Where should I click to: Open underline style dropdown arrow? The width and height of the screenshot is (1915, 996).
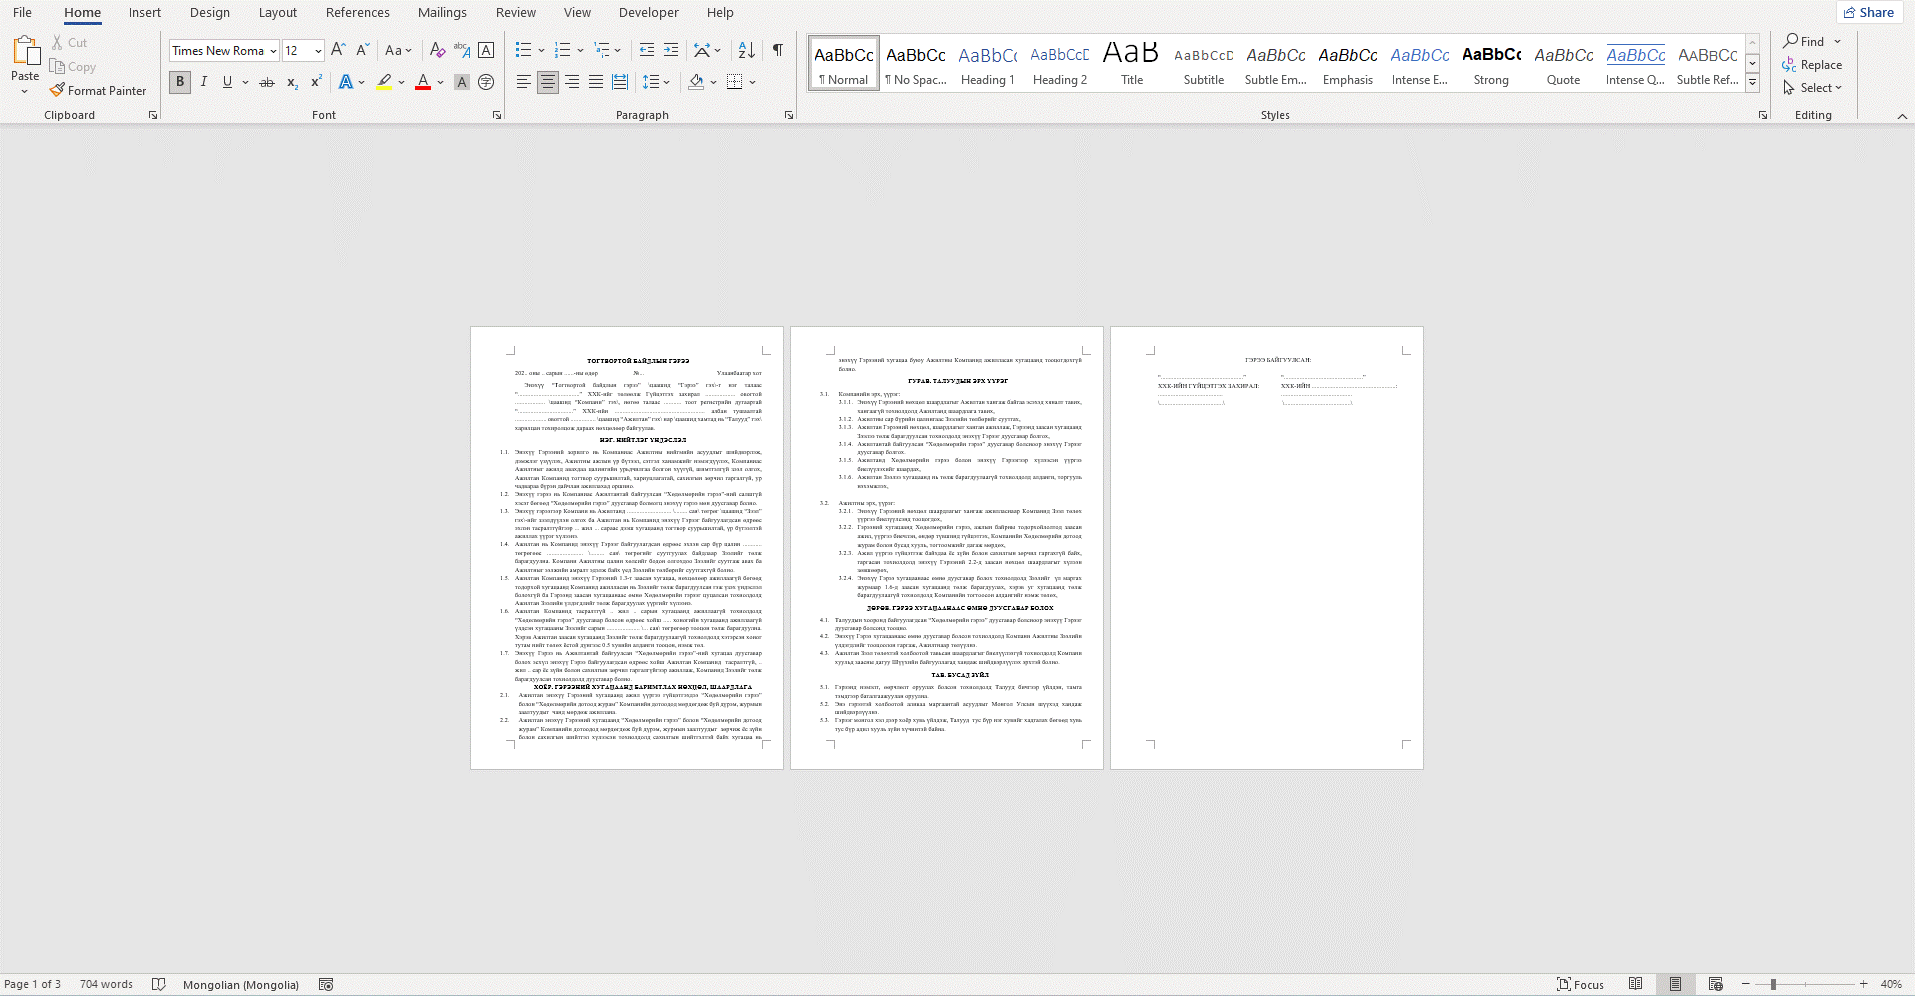click(245, 82)
